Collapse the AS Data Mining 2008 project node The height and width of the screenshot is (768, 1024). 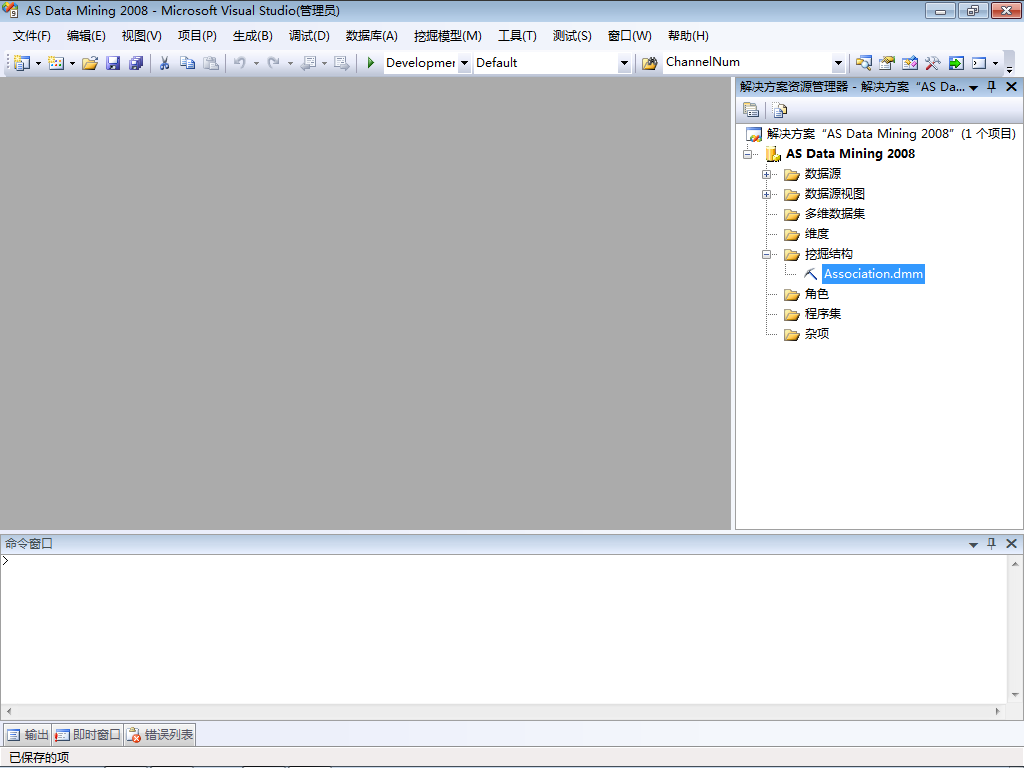(747, 154)
